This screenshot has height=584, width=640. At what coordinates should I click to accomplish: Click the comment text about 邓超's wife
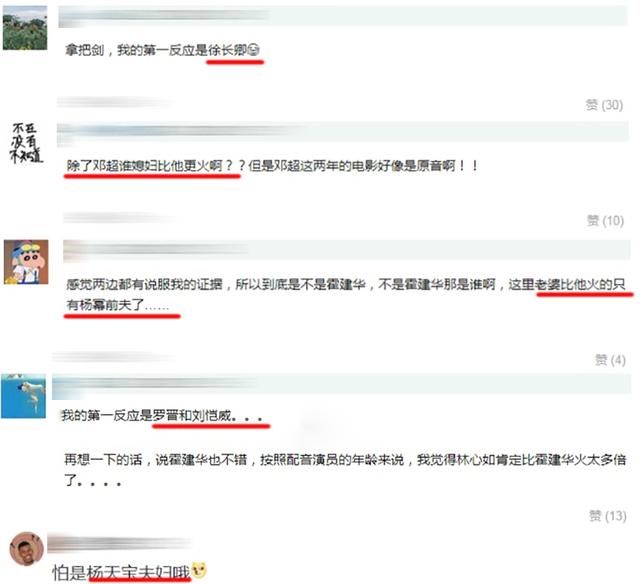point(272,166)
